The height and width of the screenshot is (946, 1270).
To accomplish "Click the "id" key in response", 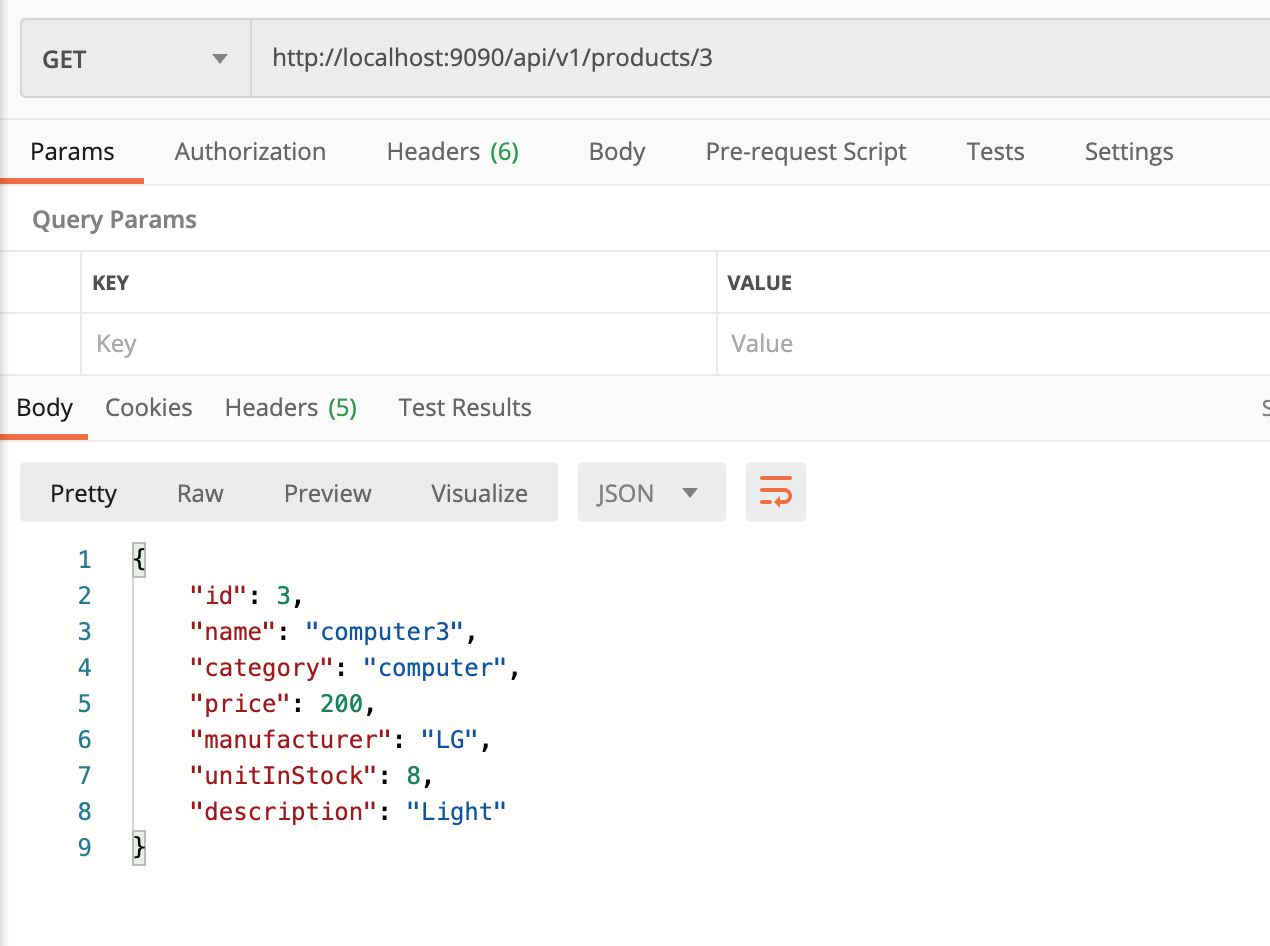I will pos(218,596).
